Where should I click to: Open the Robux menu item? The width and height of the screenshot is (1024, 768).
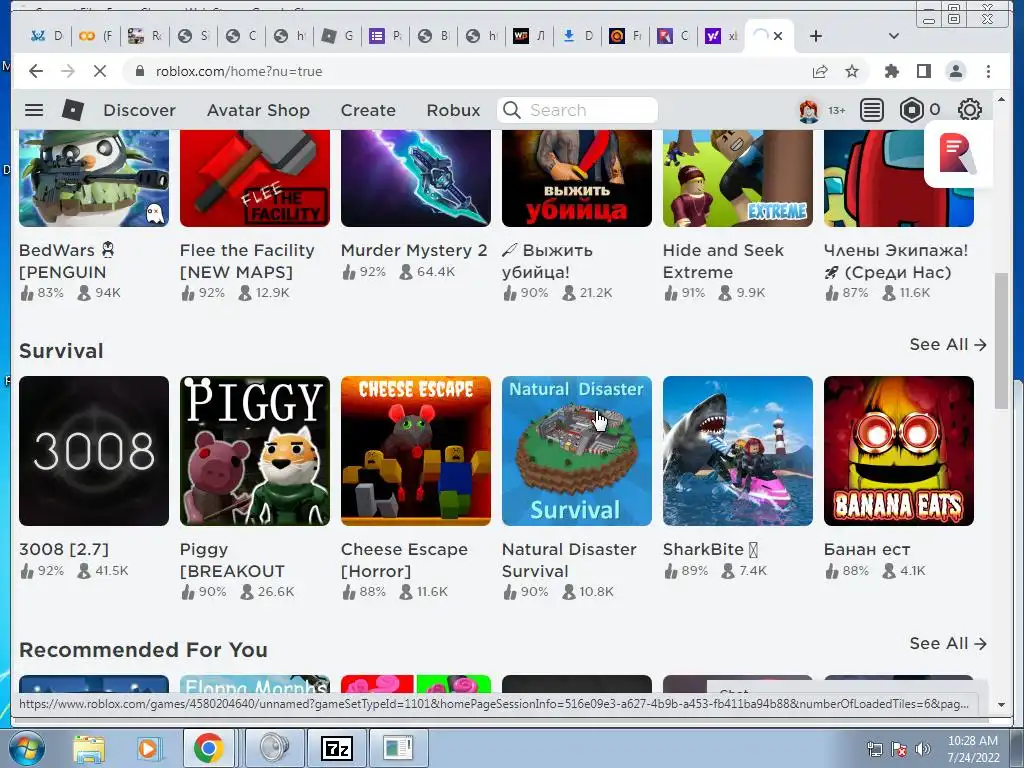click(x=453, y=110)
